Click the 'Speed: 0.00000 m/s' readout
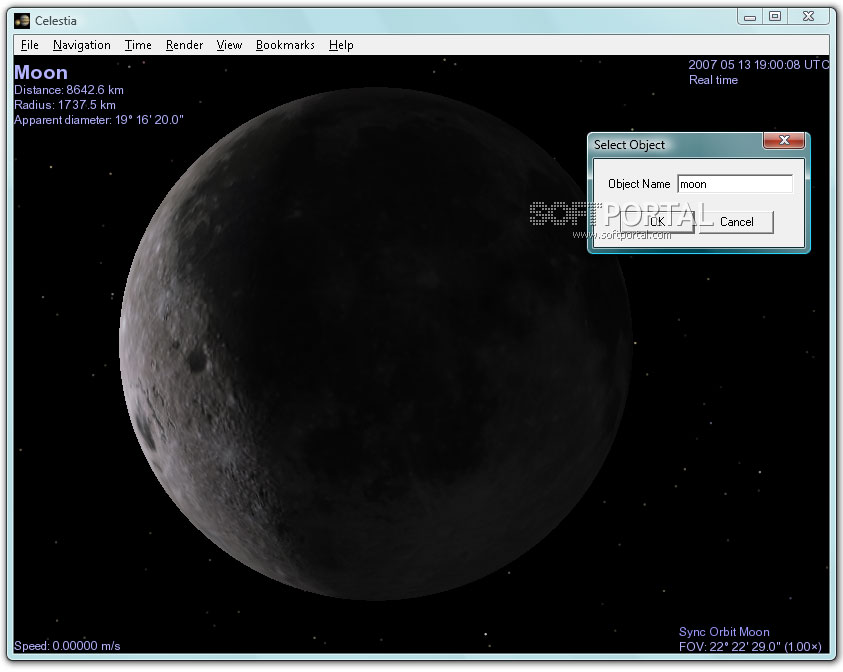843x672 pixels. coord(67,646)
